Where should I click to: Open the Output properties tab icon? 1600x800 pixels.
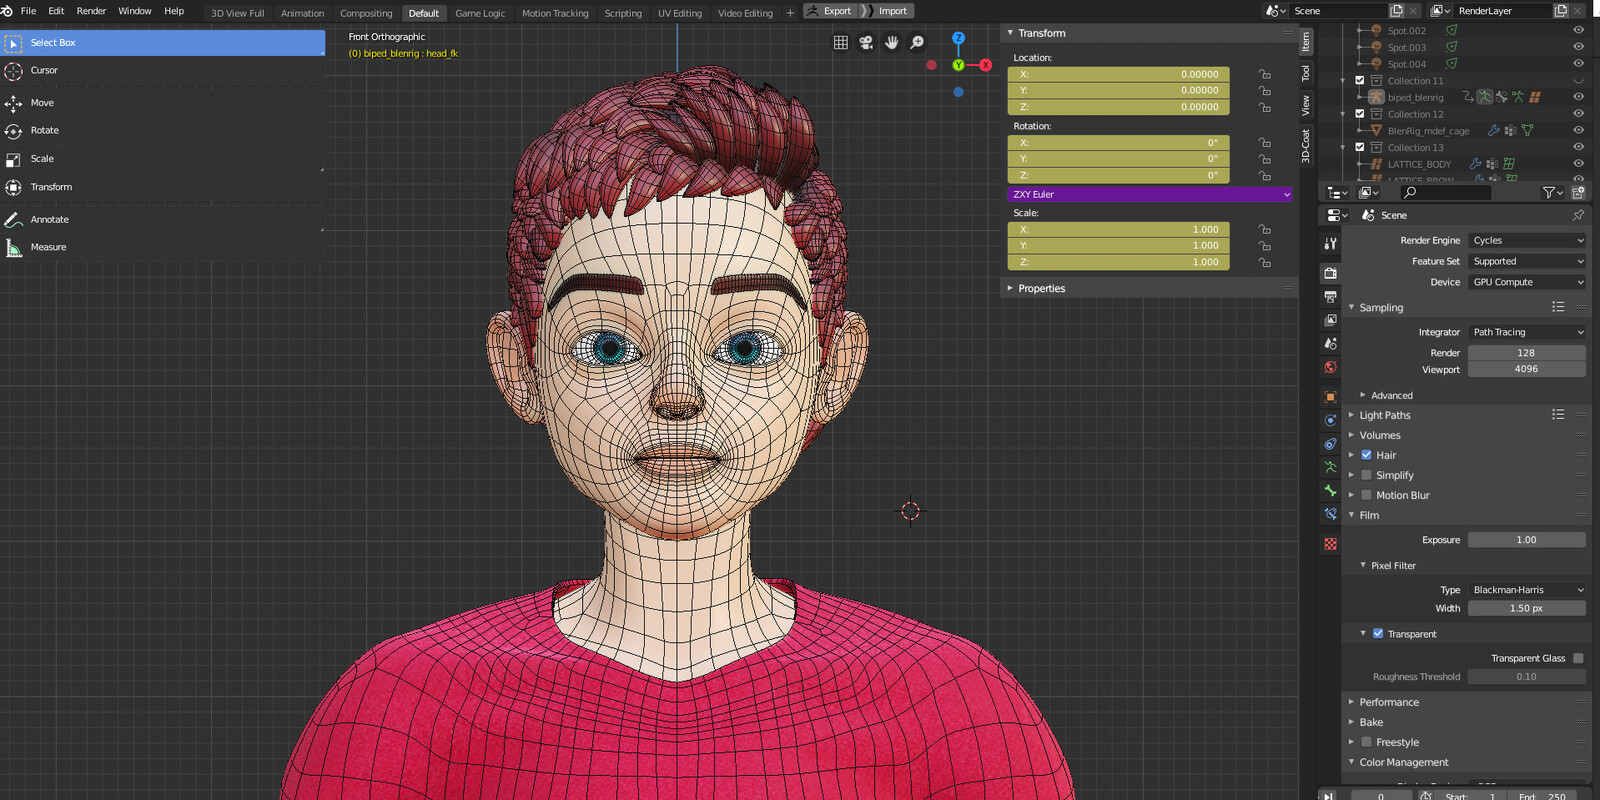[x=1330, y=296]
